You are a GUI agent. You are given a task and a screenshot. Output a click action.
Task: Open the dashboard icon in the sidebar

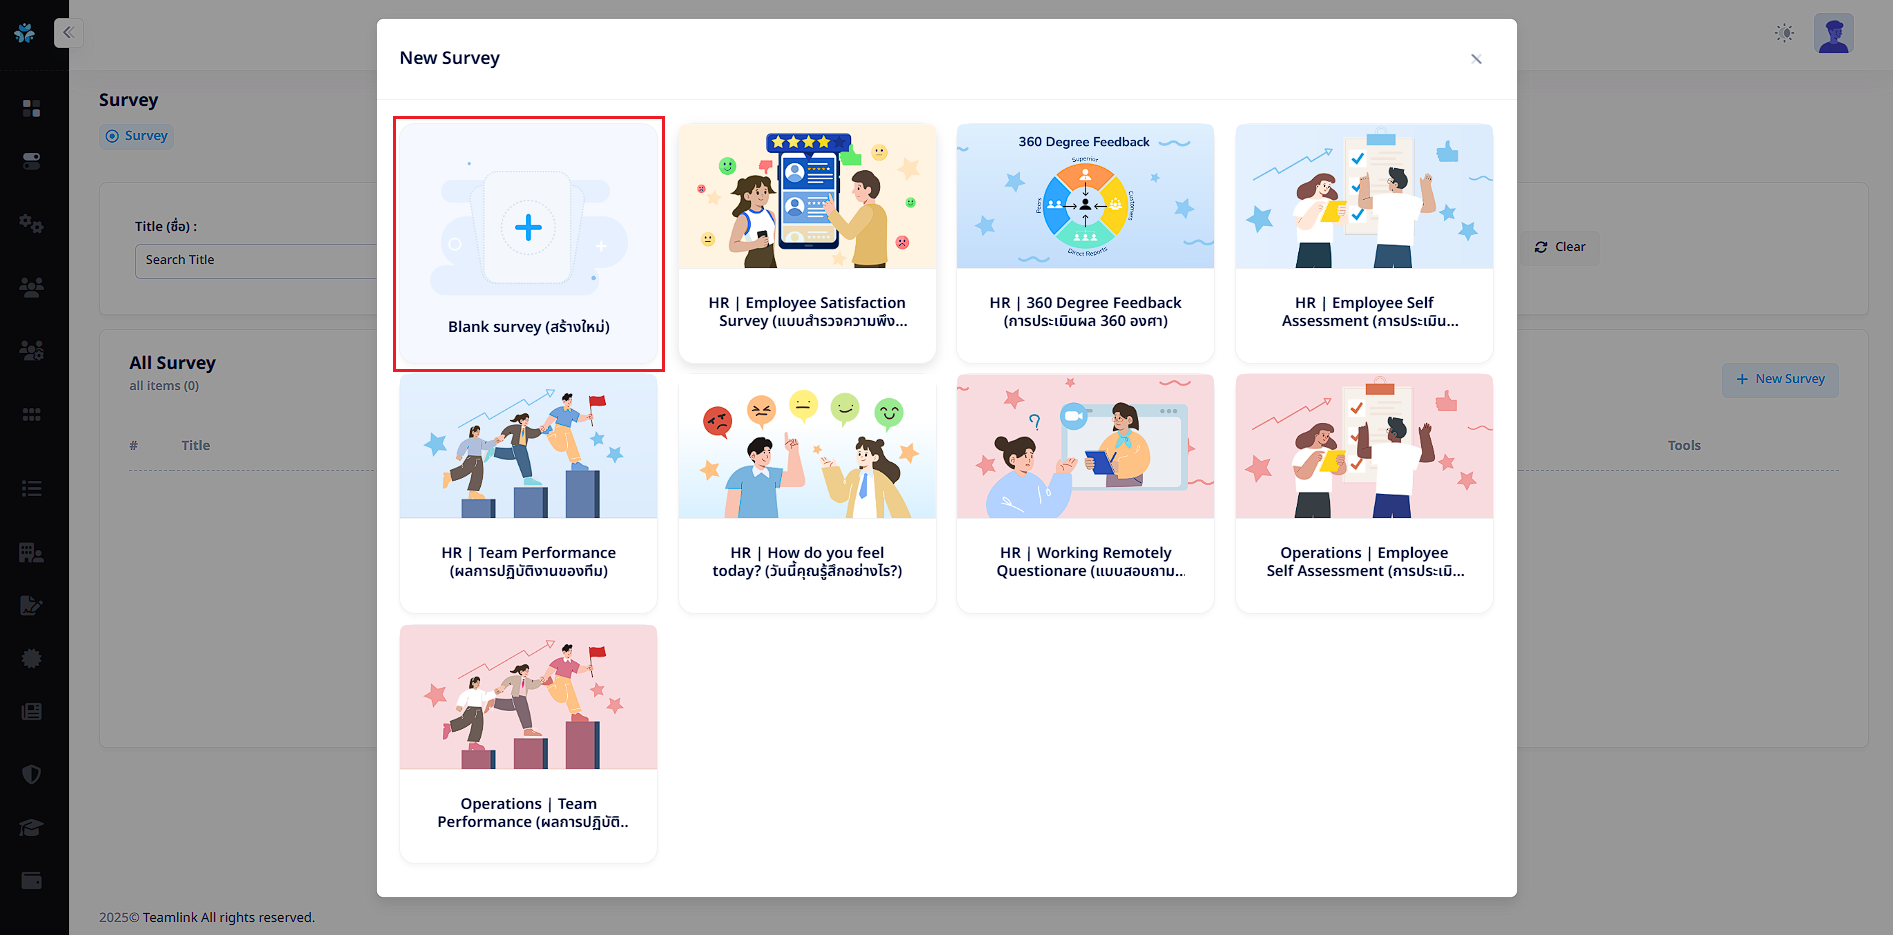coord(32,108)
